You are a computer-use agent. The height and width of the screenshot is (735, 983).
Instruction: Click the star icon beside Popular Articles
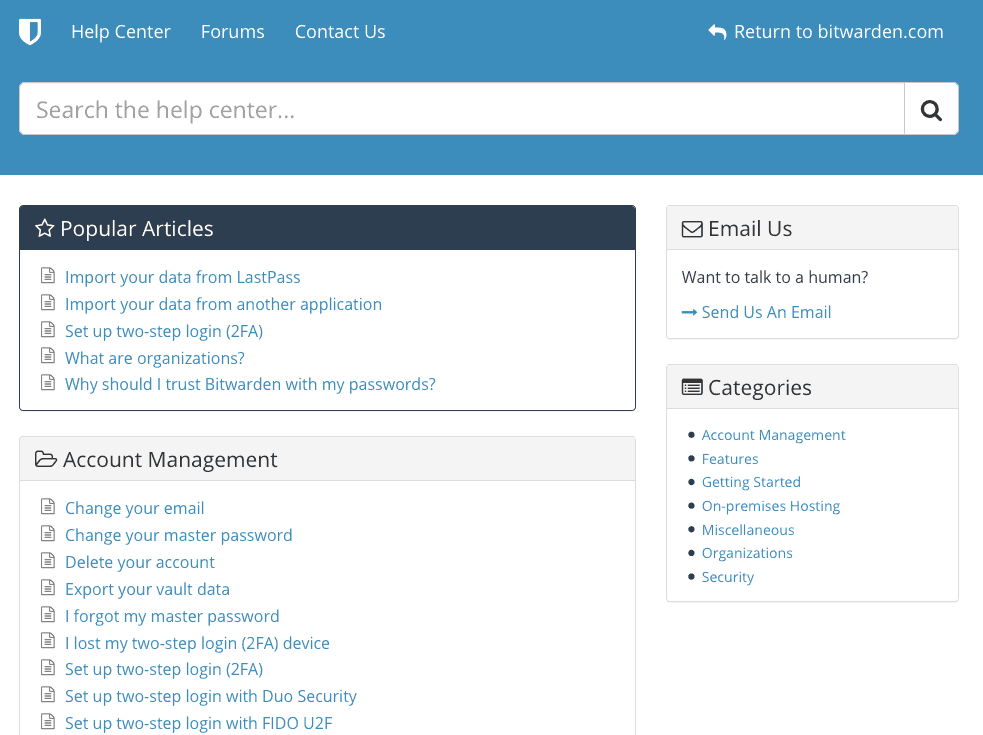44,228
